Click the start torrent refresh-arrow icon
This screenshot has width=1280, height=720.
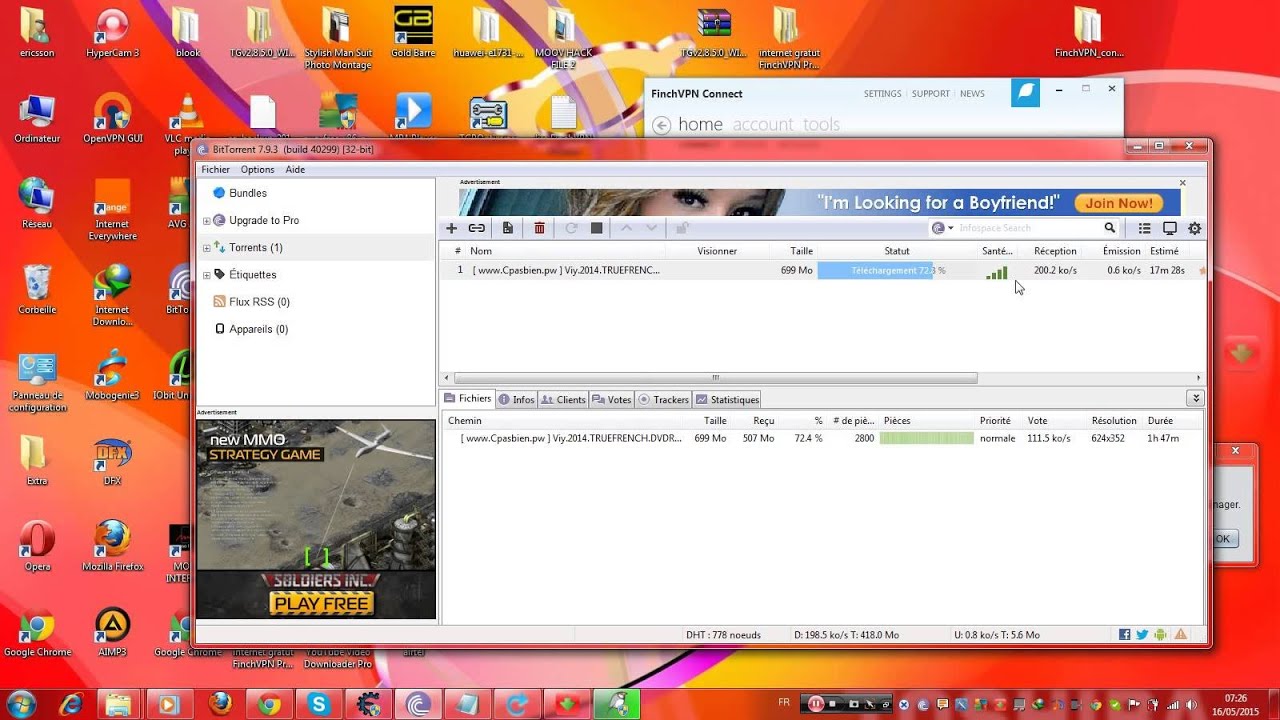pos(571,228)
